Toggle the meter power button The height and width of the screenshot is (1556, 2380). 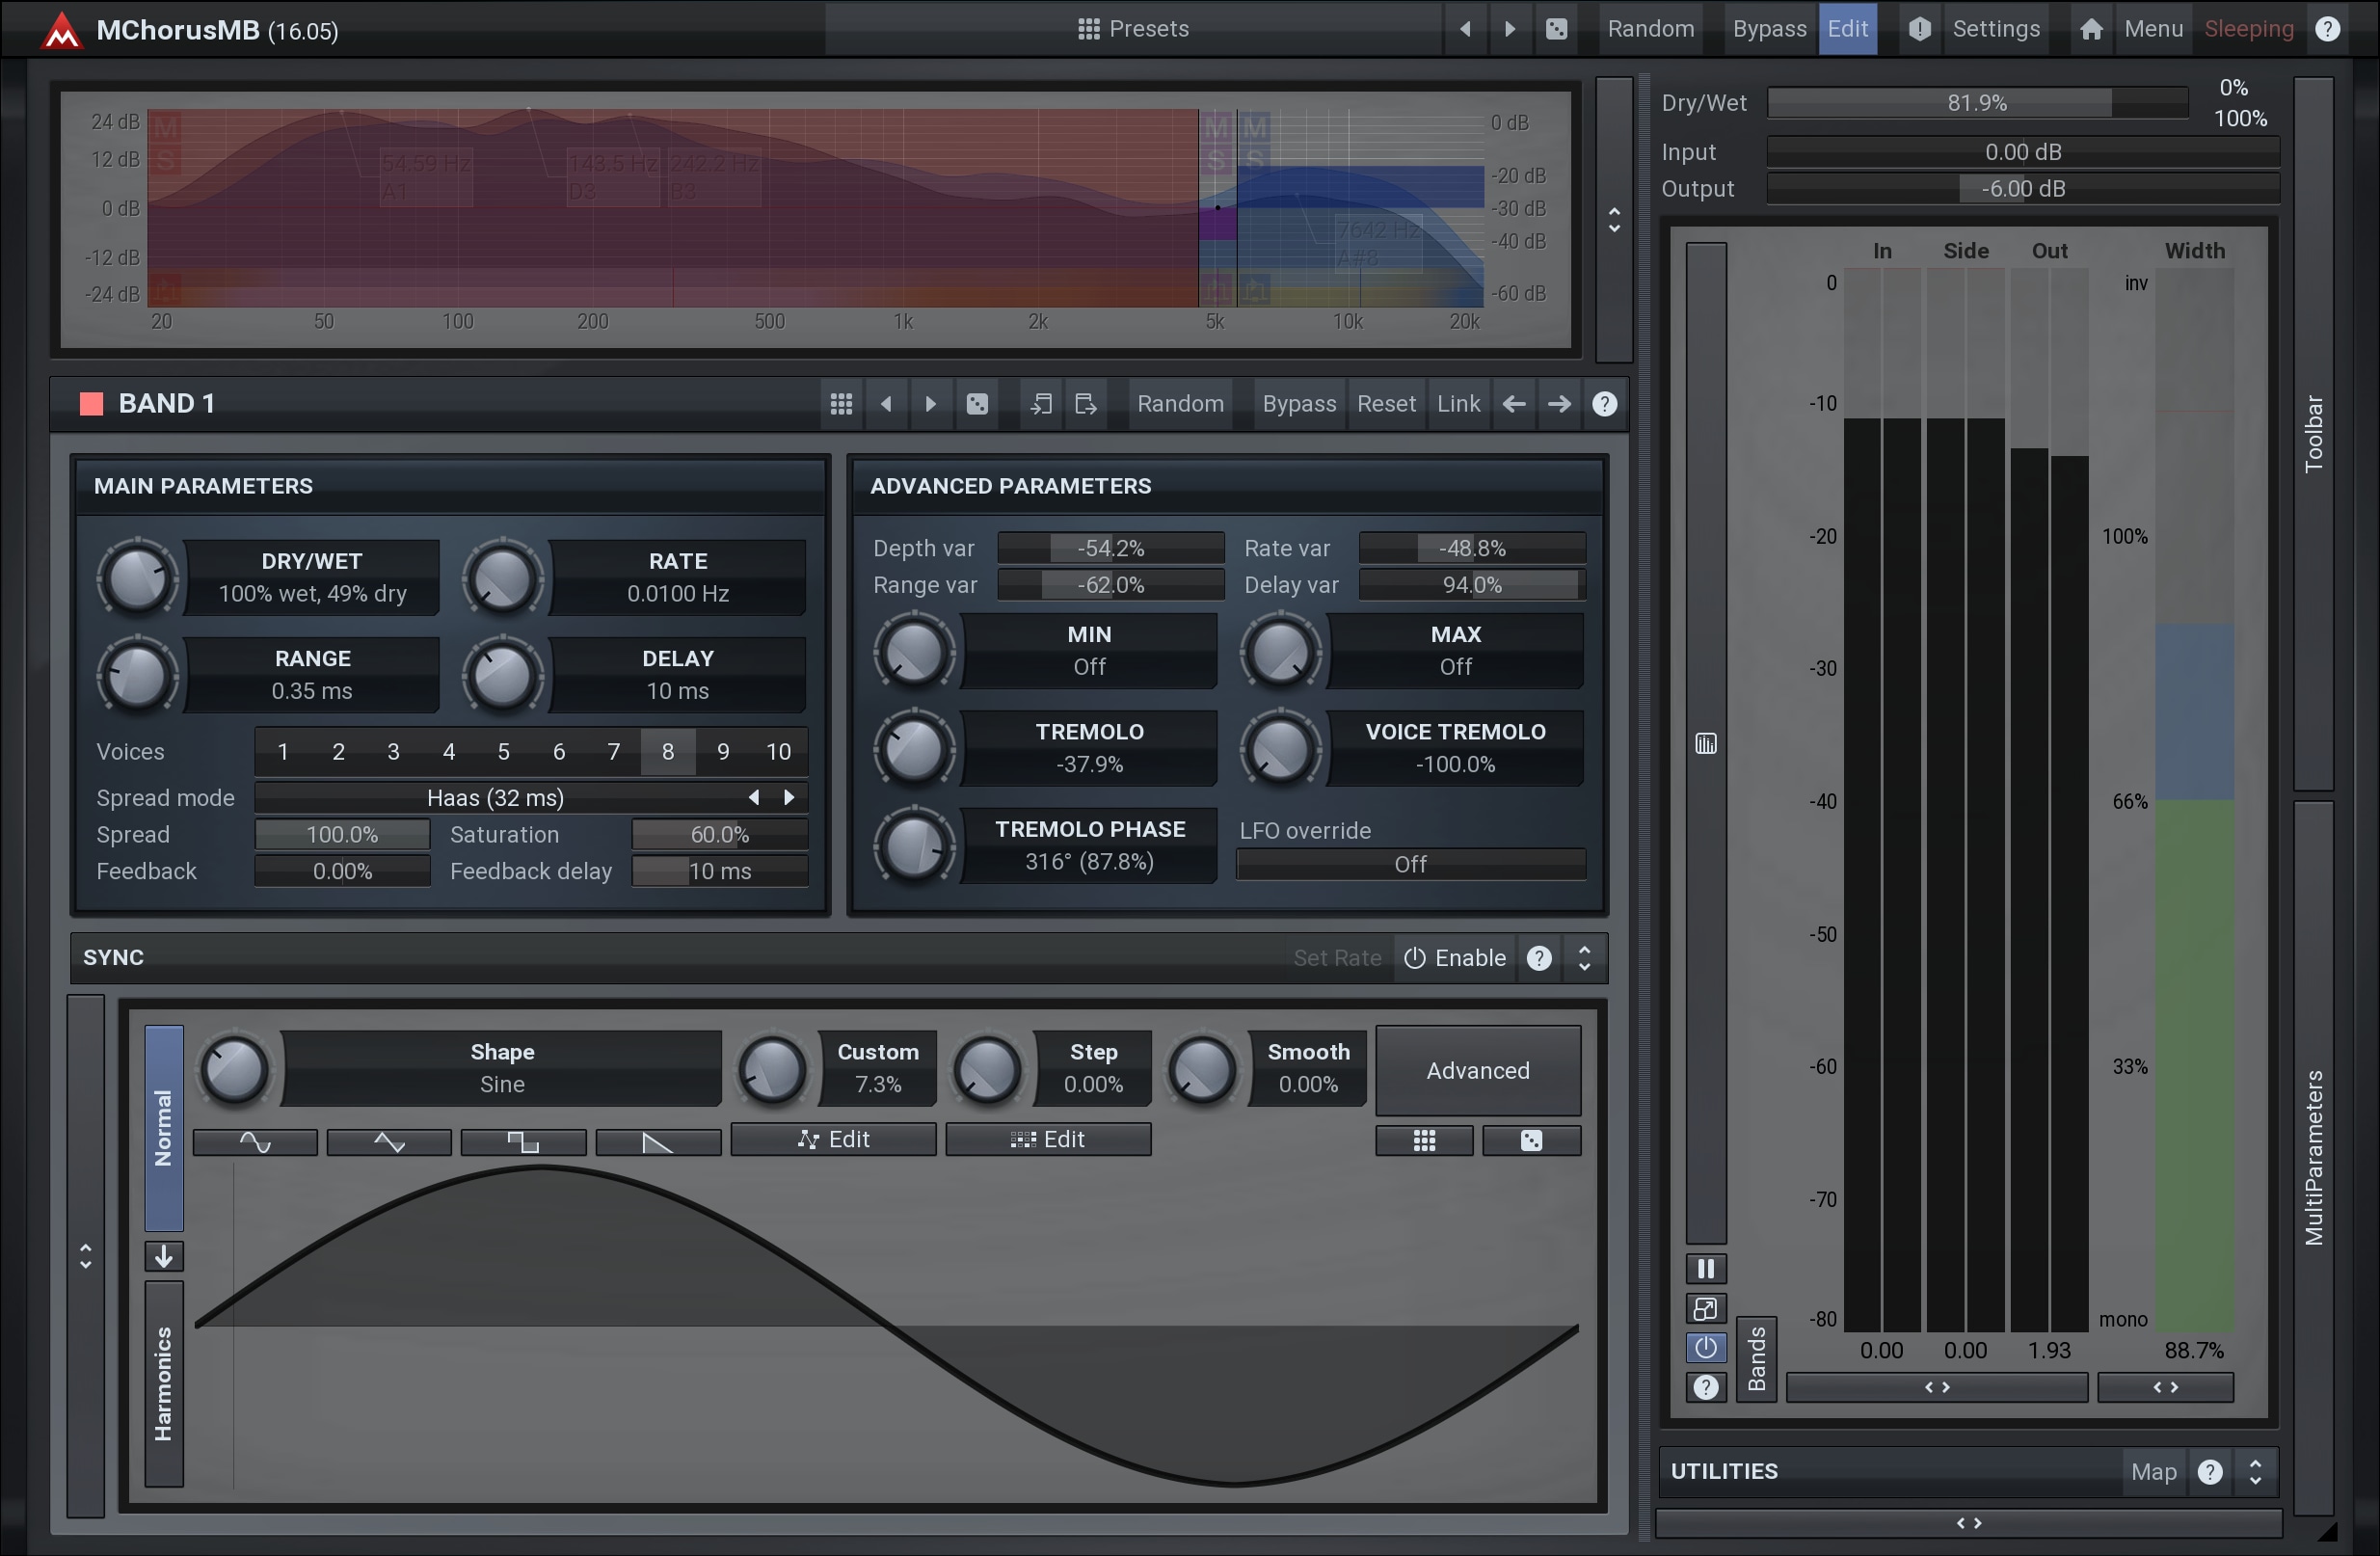(x=1706, y=1348)
